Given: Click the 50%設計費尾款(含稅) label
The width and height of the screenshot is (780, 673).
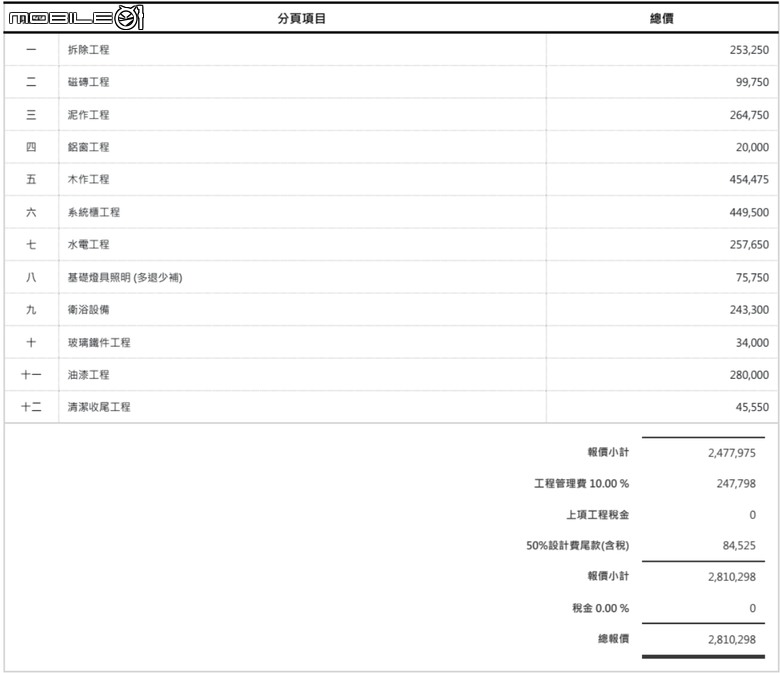Looking at the screenshot, I should coord(578,546).
